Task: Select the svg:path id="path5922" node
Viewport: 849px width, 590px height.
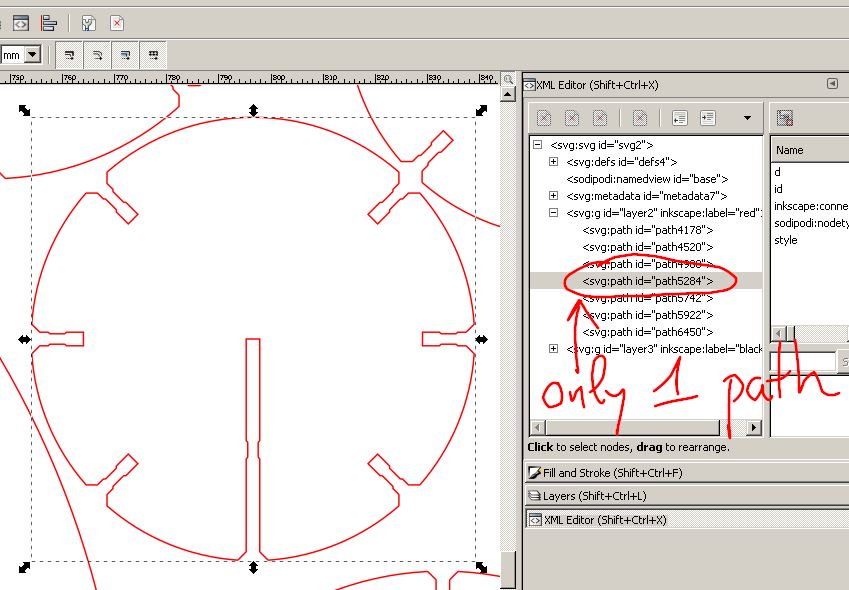Action: (648, 315)
